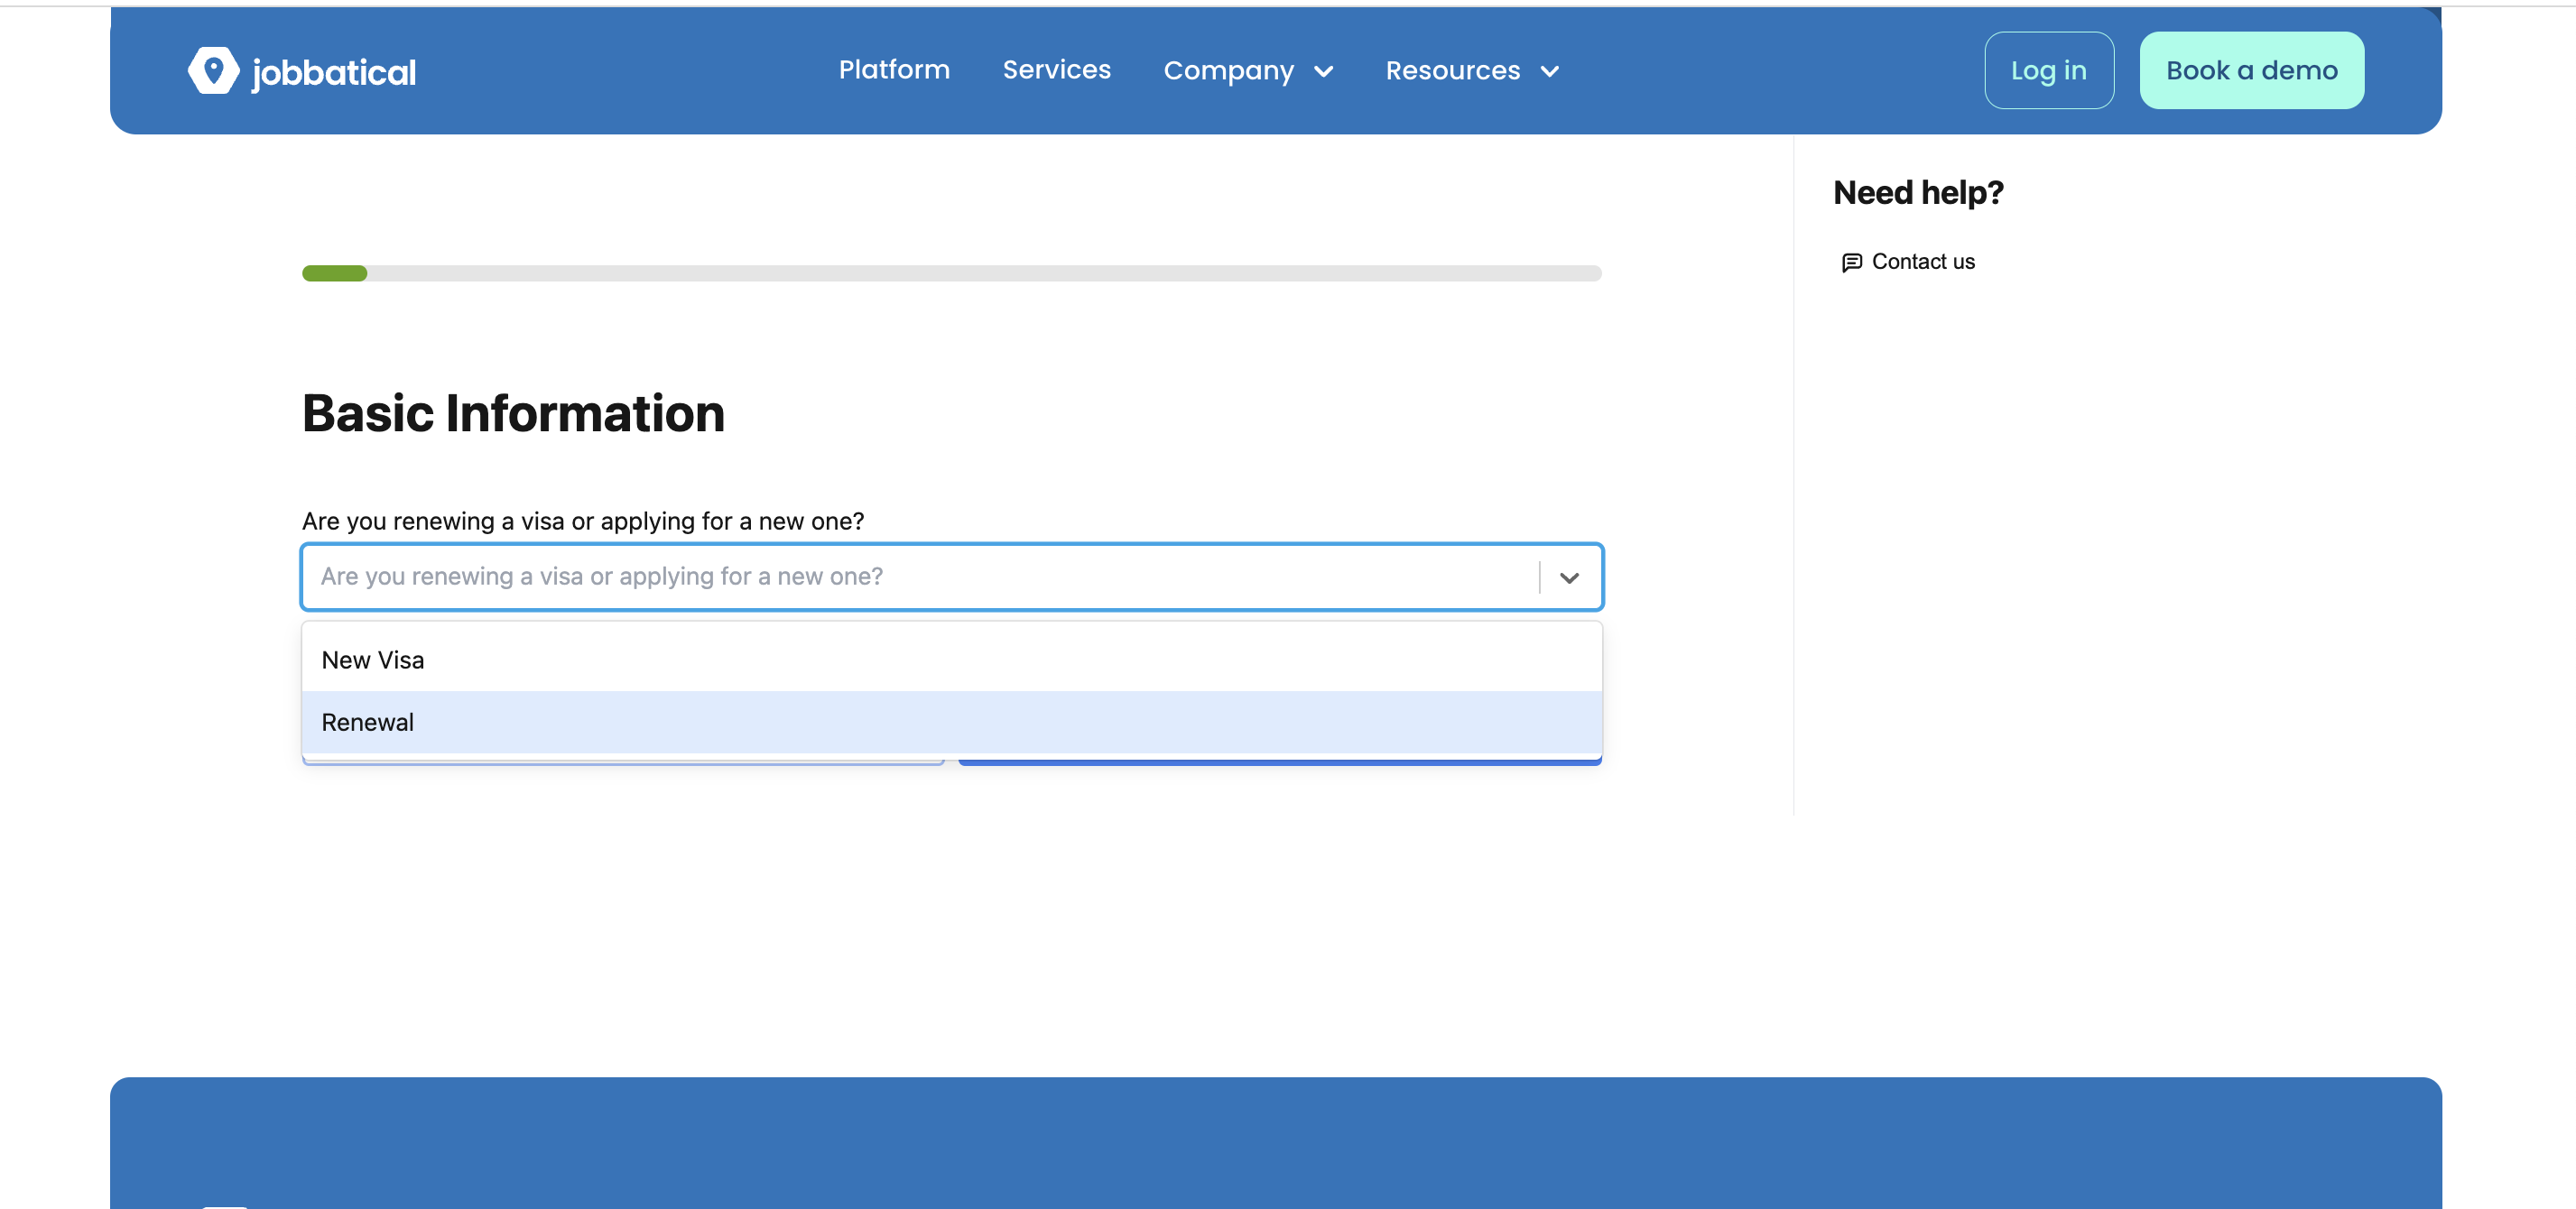Click the visa question label above the select
The width and height of the screenshot is (2576, 1209).
(x=582, y=521)
